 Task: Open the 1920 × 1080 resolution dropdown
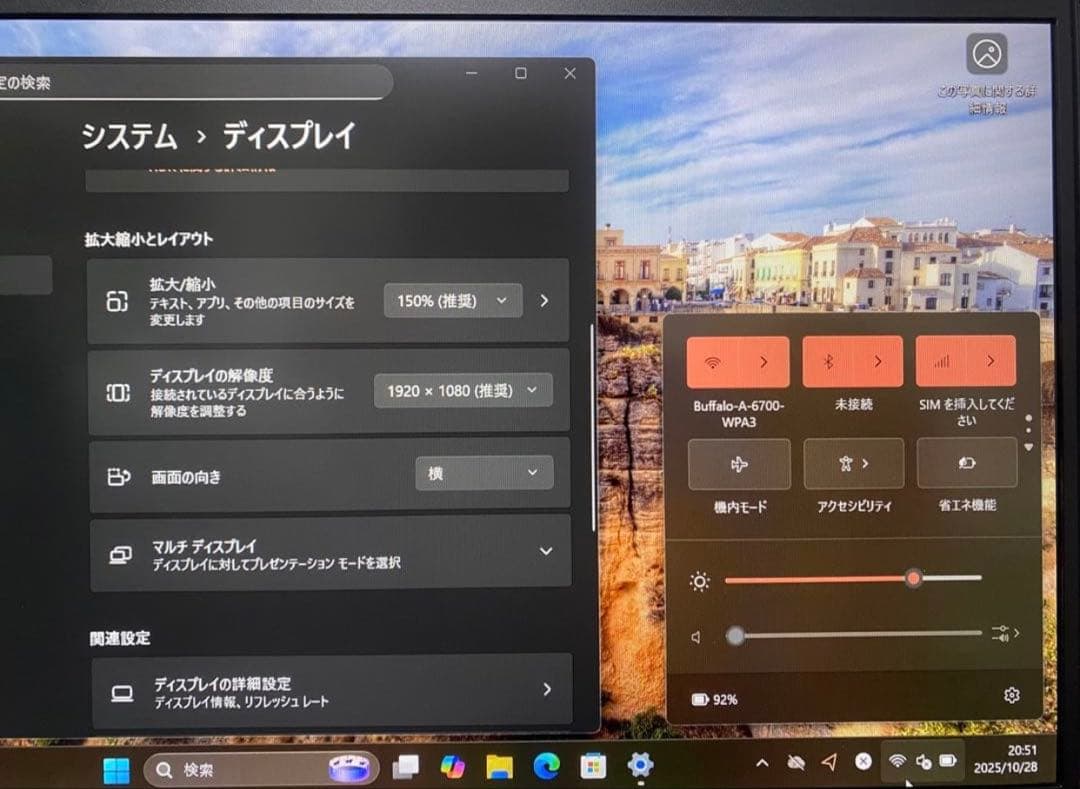[462, 390]
